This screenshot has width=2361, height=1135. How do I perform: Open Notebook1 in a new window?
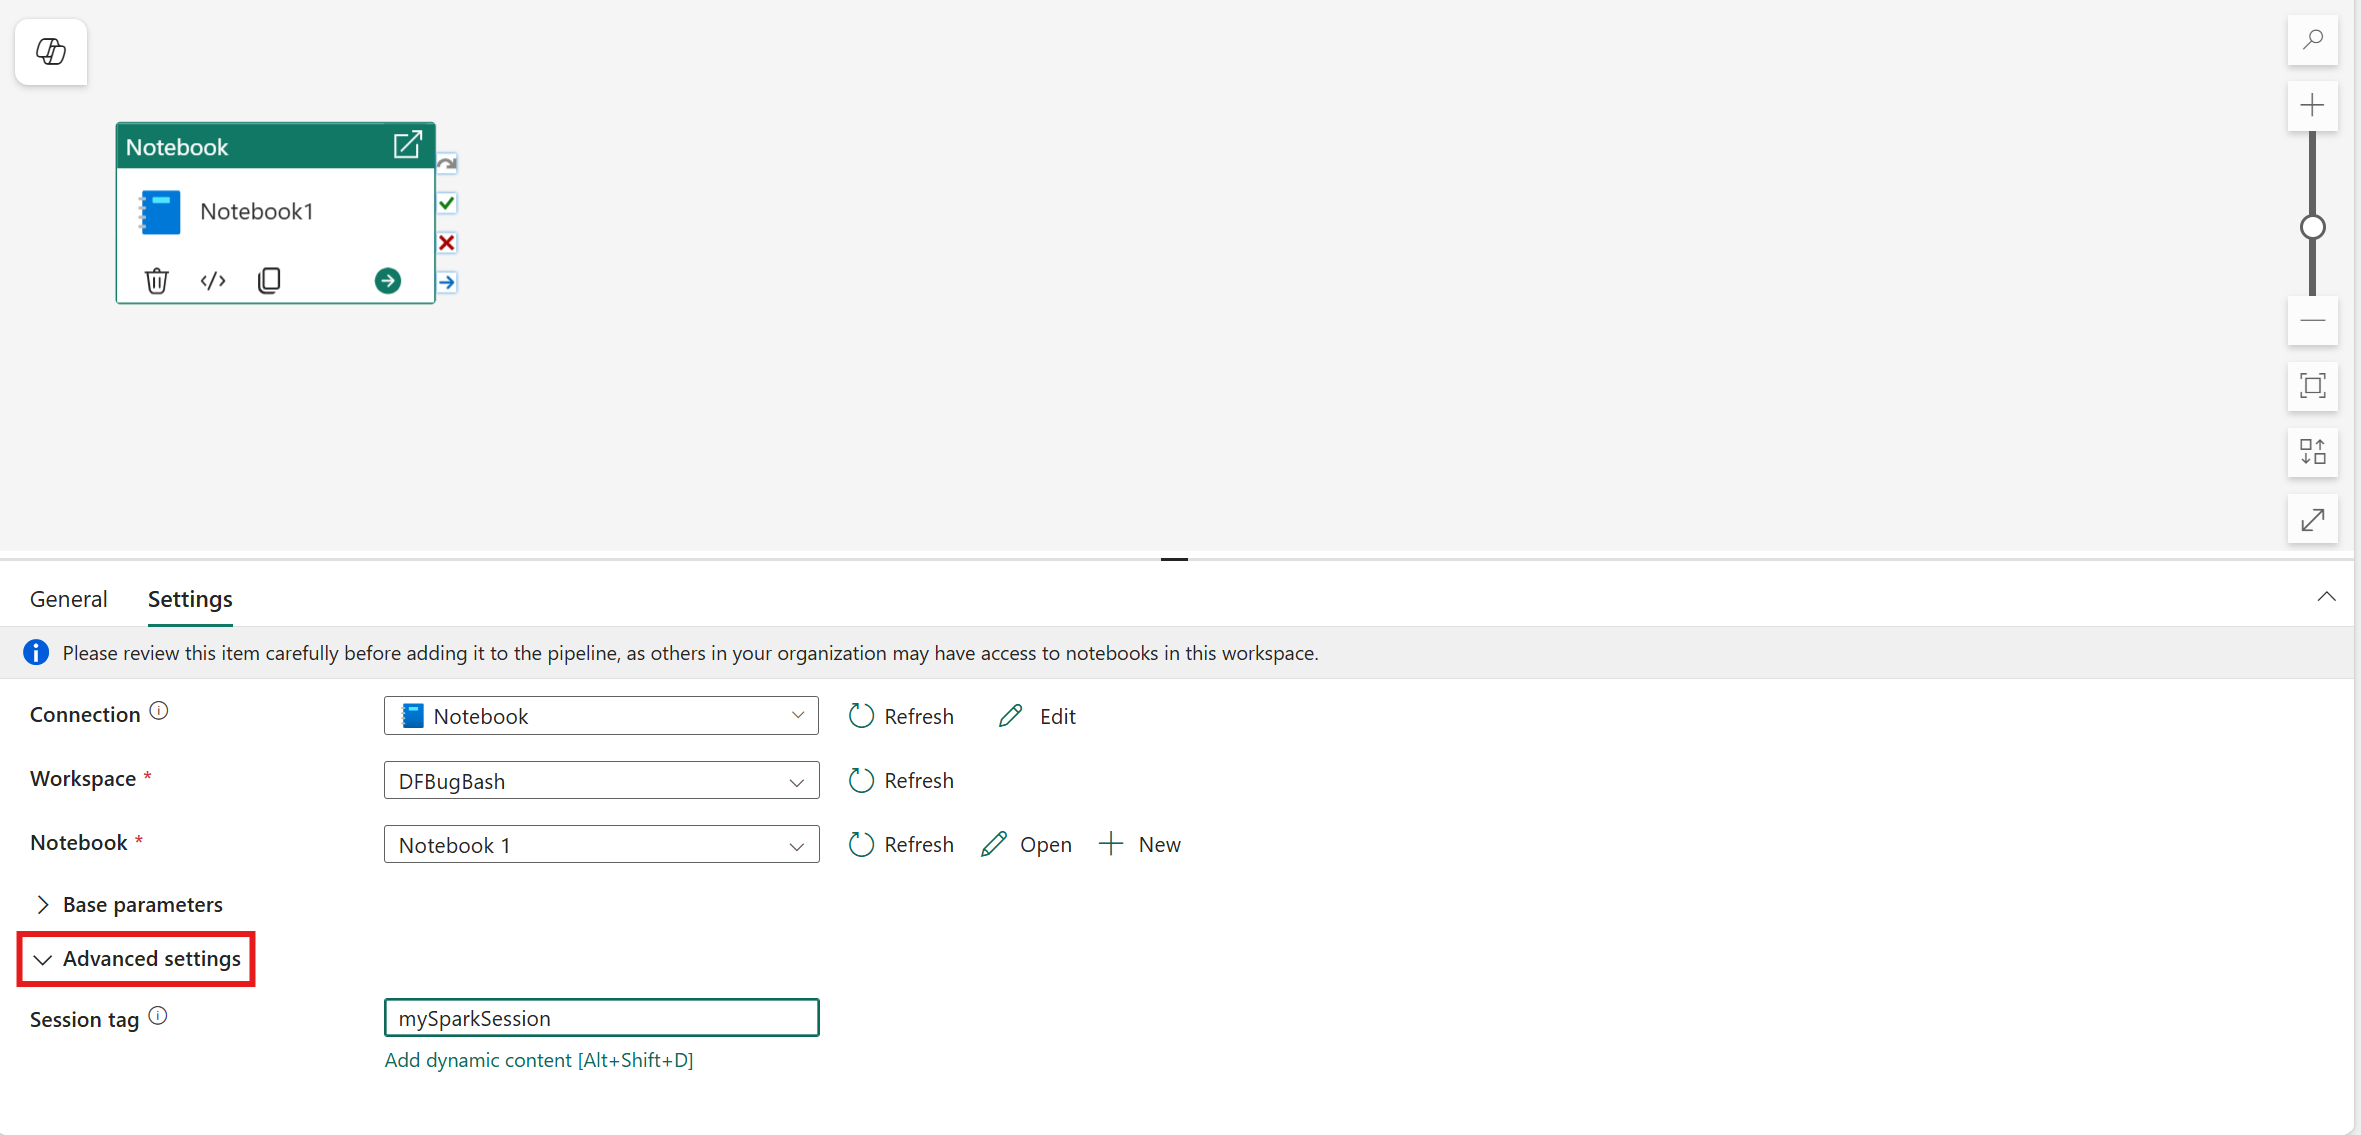click(407, 144)
